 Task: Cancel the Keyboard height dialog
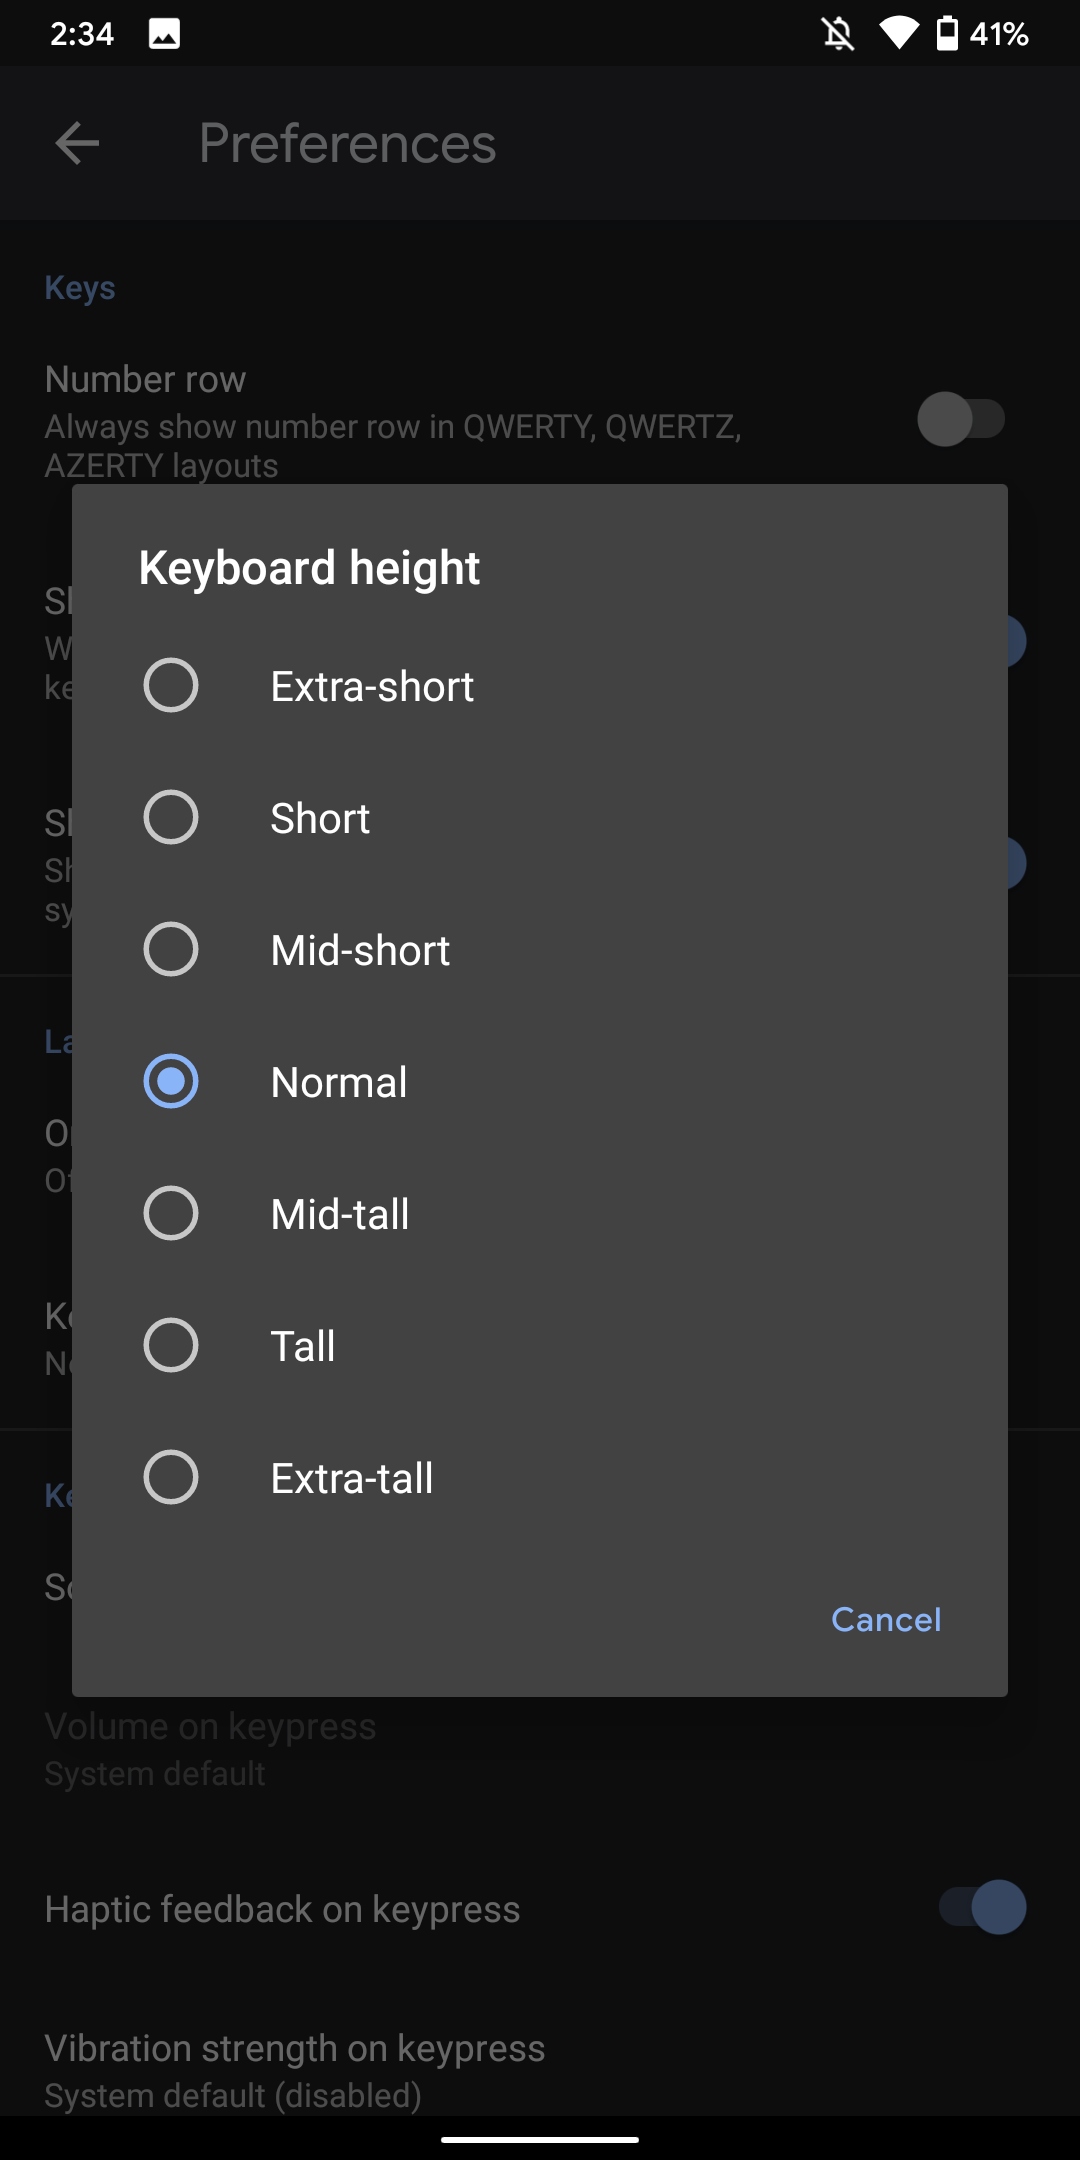pyautogui.click(x=886, y=1619)
